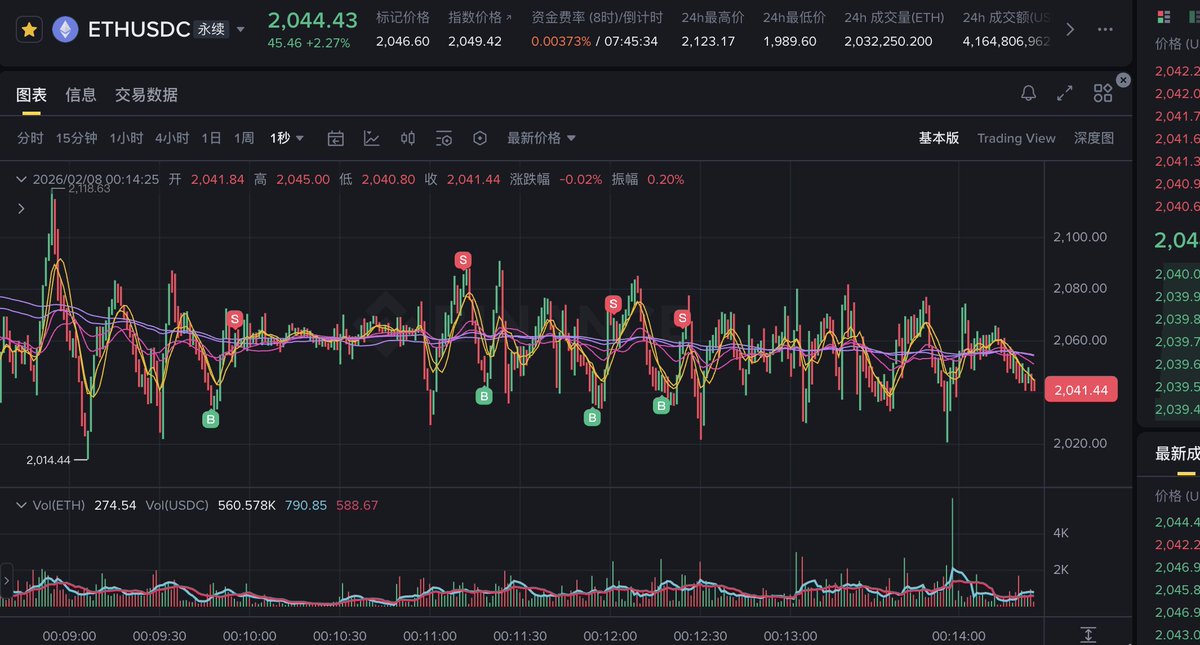
Task: Switch chart to 深度图 view
Action: [1093, 138]
